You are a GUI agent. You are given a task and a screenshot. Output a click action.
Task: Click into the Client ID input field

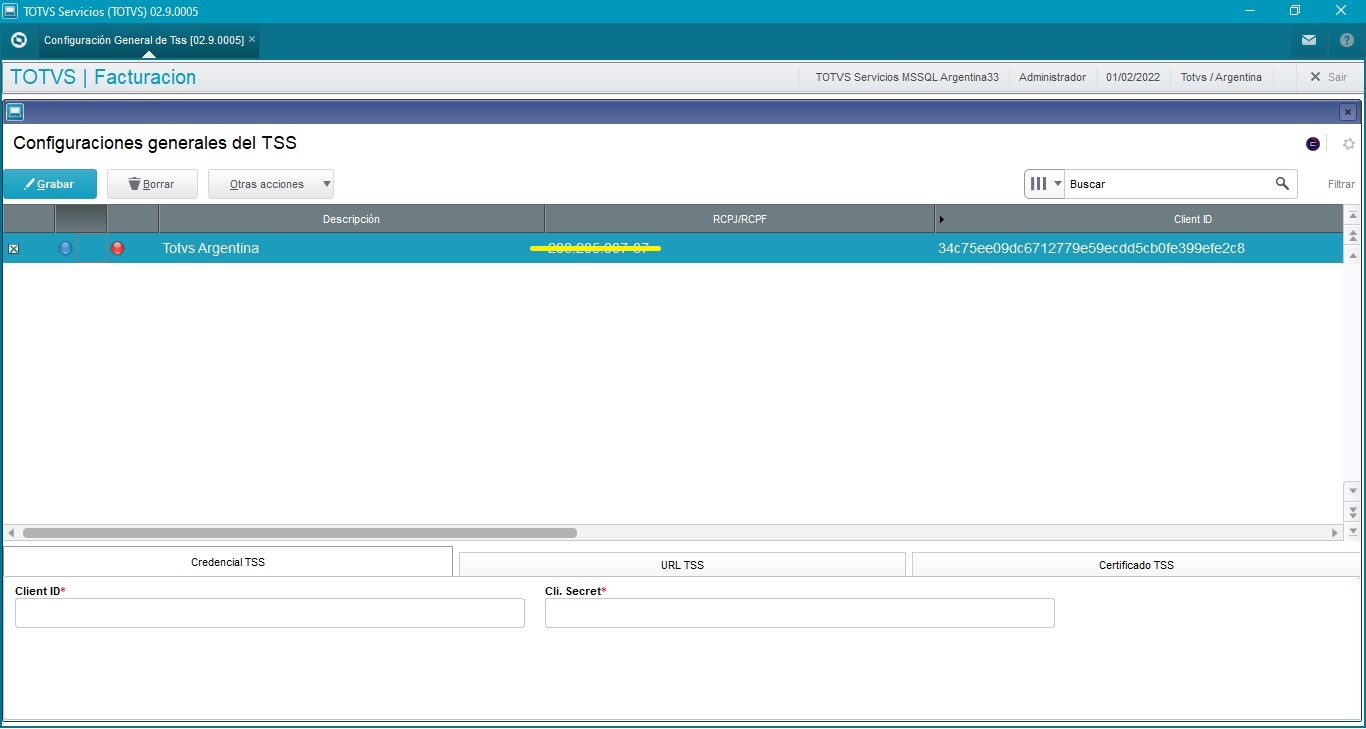[x=270, y=613]
